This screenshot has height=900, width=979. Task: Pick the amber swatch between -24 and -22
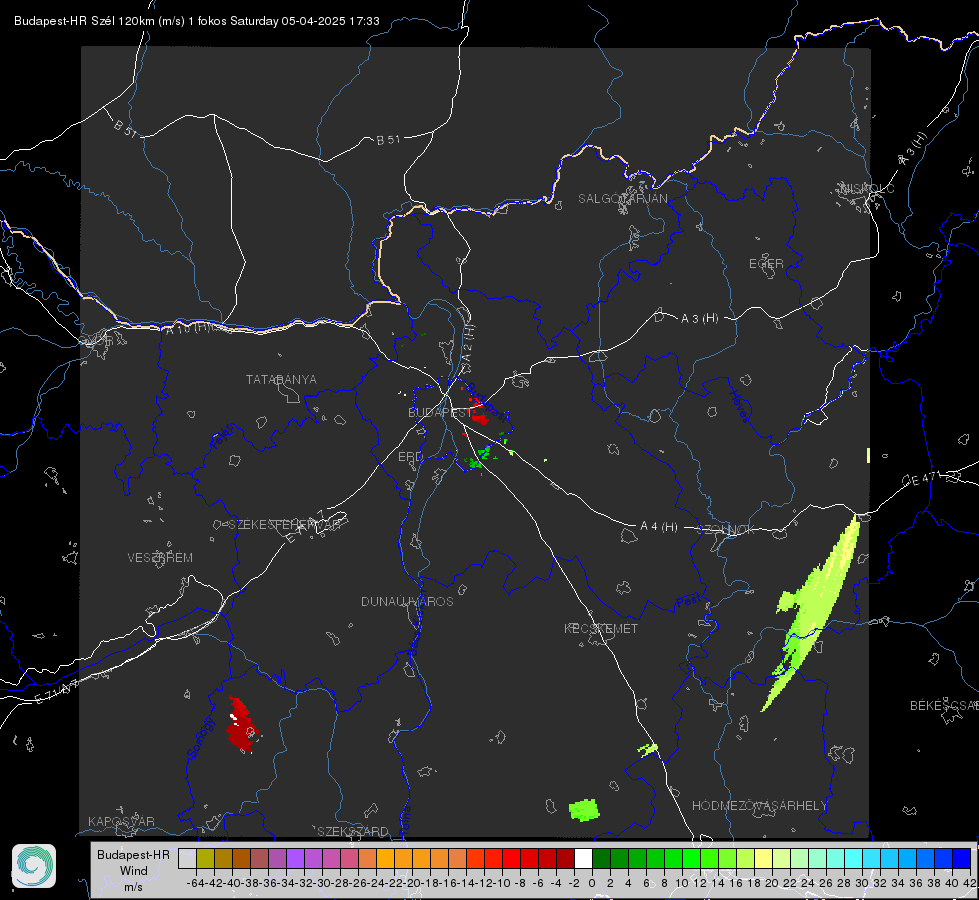[385, 858]
